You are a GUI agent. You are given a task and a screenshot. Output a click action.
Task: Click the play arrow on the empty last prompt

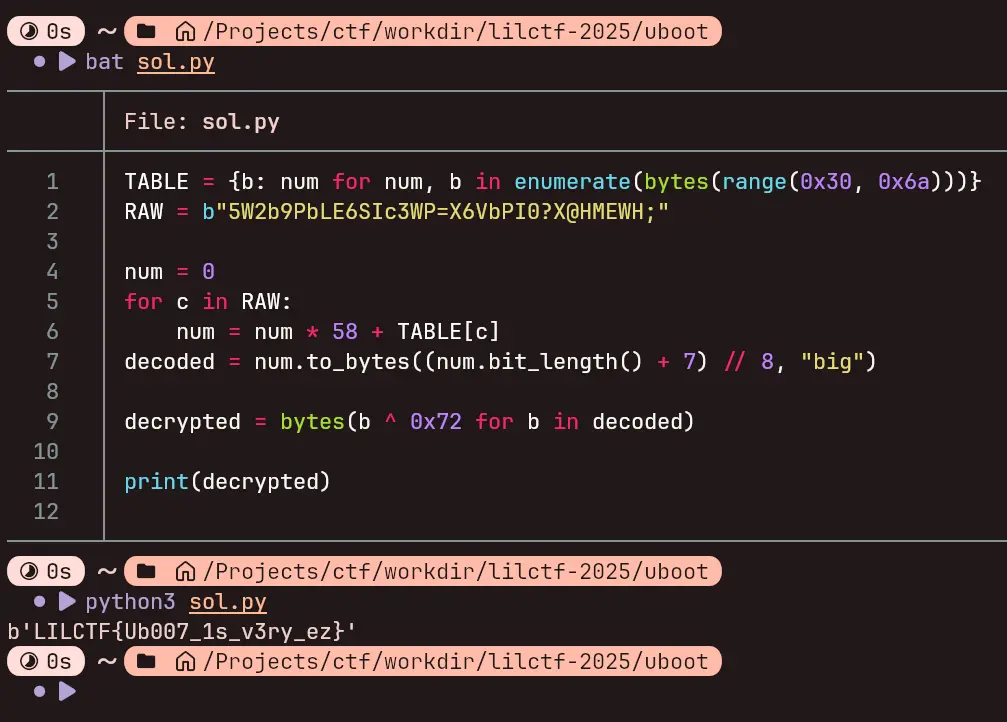point(67,691)
